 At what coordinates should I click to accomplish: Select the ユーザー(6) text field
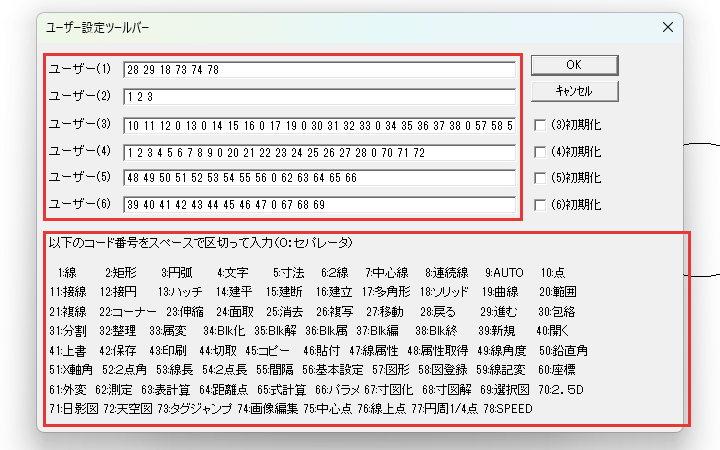click(320, 204)
